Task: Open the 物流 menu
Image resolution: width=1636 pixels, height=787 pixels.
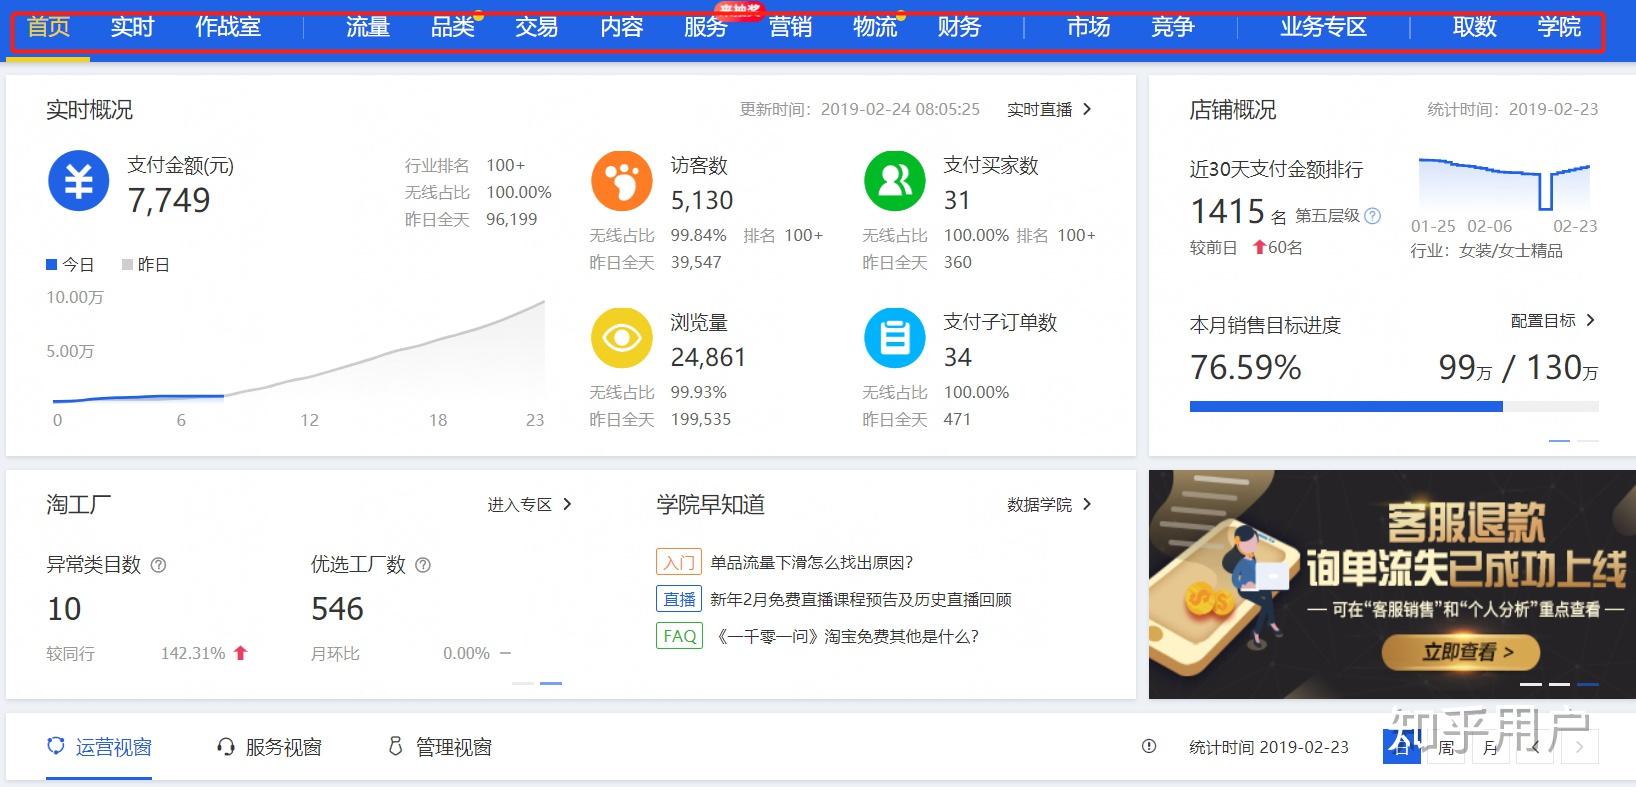Action: (875, 27)
